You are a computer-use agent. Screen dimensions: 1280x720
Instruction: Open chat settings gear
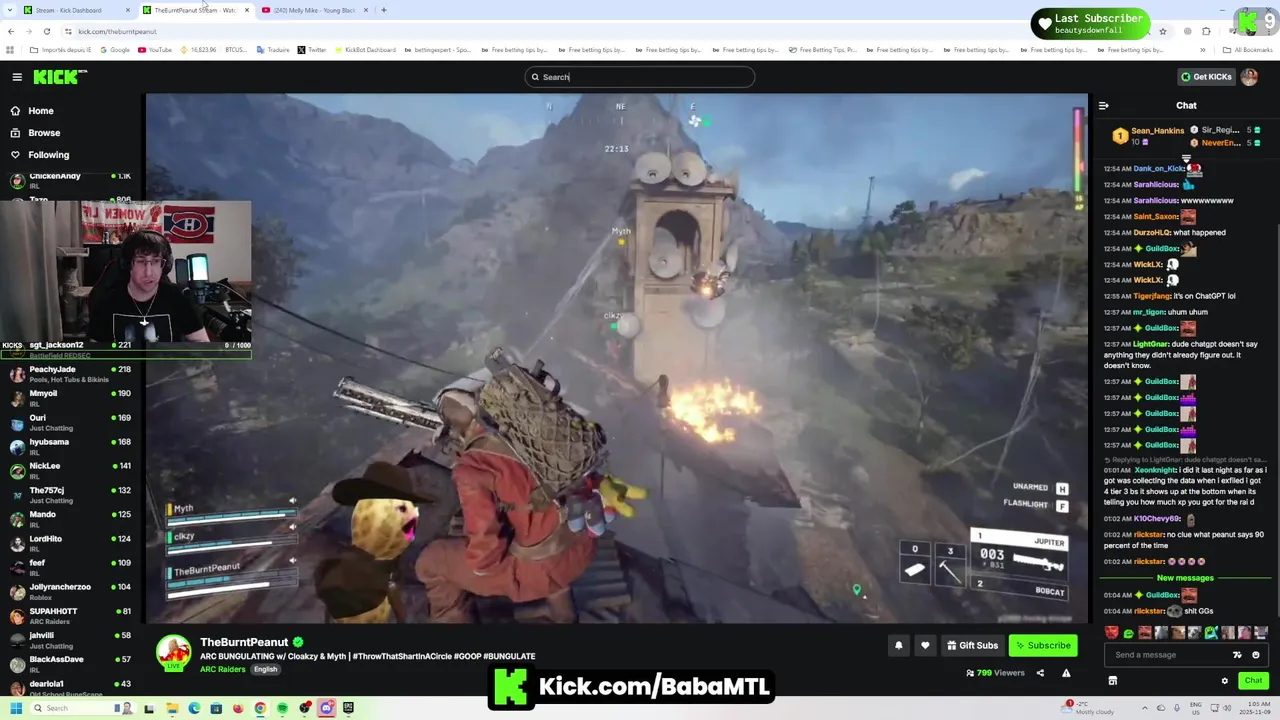pos(1224,680)
